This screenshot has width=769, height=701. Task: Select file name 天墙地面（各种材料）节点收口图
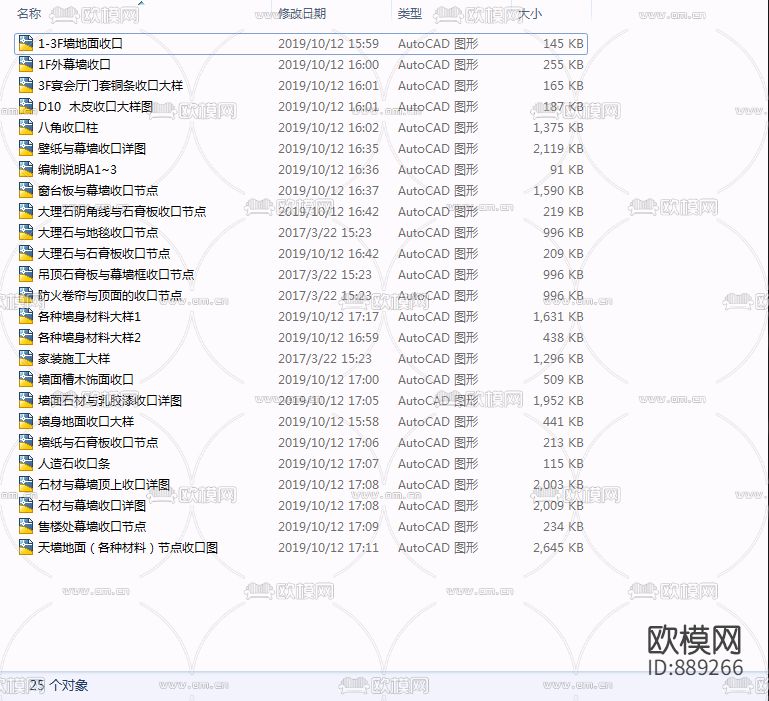[128, 548]
